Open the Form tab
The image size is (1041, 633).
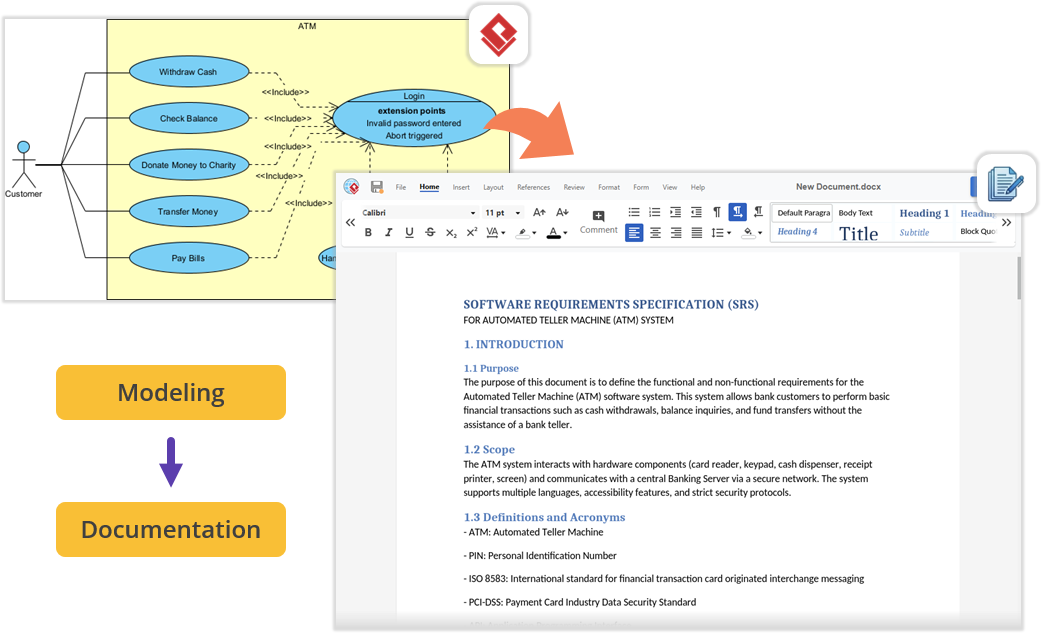tap(641, 187)
